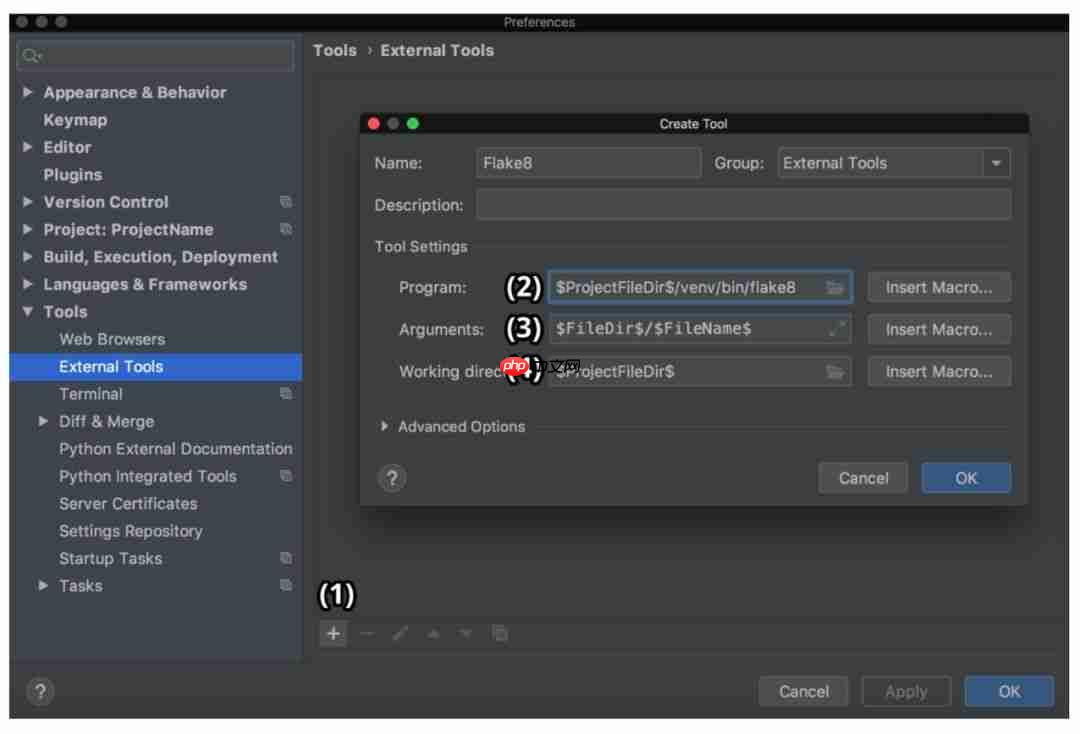Move the selected tool up

[x=432, y=633]
